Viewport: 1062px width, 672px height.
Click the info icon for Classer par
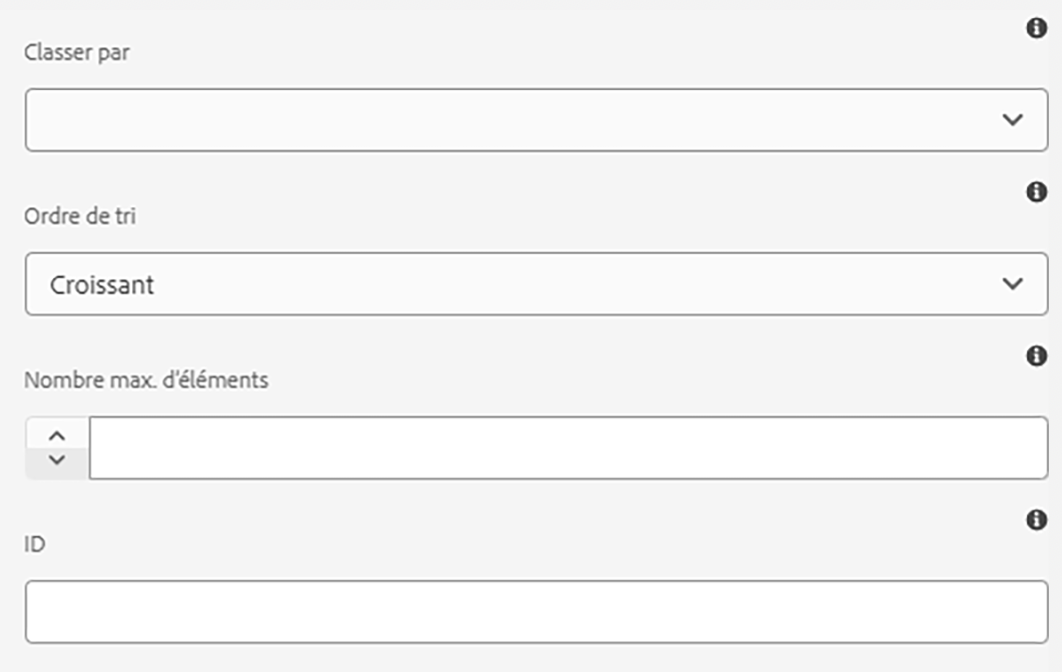coord(1037,28)
